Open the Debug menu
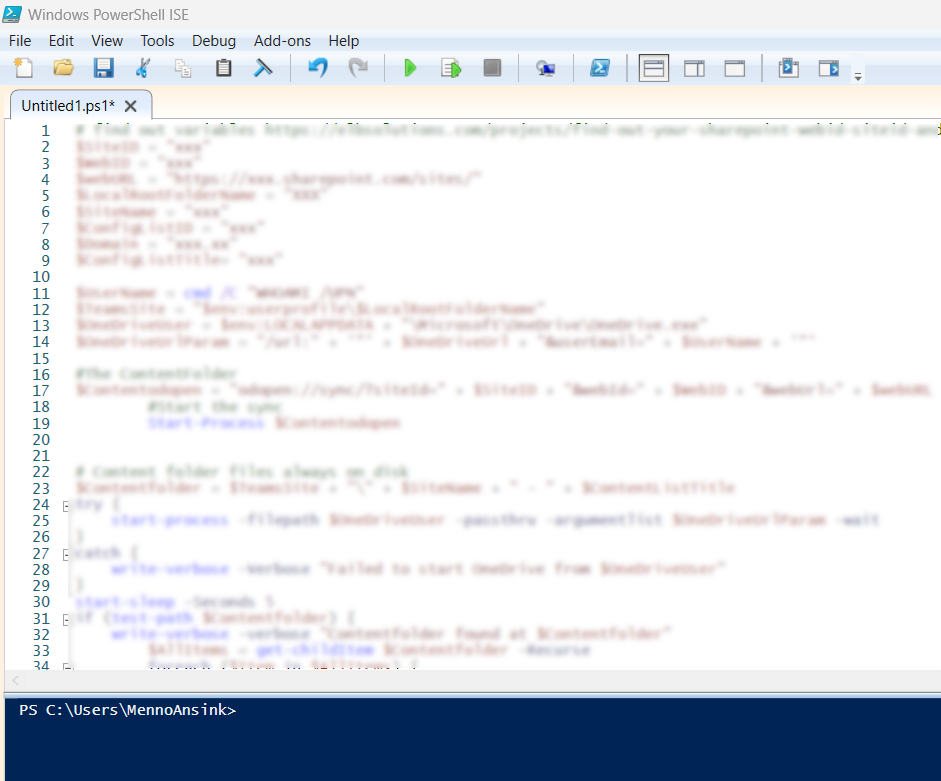Image resolution: width=941 pixels, height=781 pixels. click(x=214, y=41)
